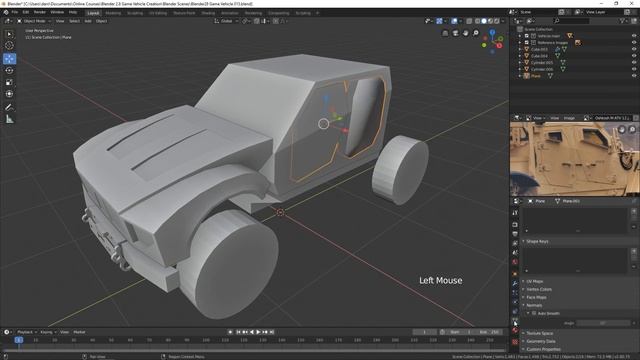The height and width of the screenshot is (360, 640).
Task: Activate the Move tool
Action: click(x=9, y=59)
